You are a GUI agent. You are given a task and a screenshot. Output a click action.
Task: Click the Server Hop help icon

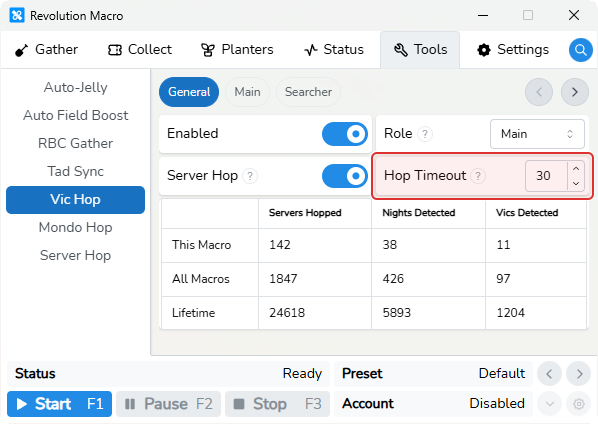pyautogui.click(x=250, y=176)
